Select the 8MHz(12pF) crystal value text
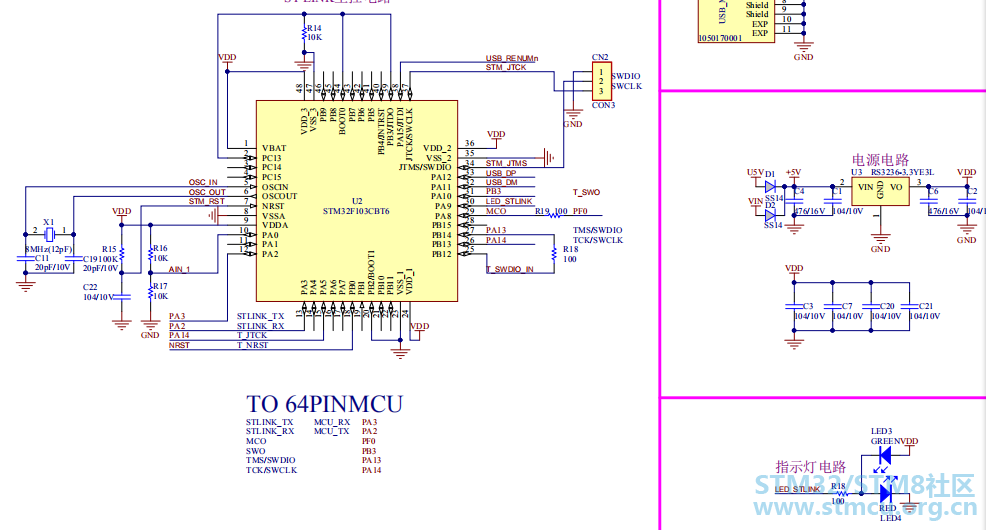This screenshot has width=986, height=530. click(48, 249)
